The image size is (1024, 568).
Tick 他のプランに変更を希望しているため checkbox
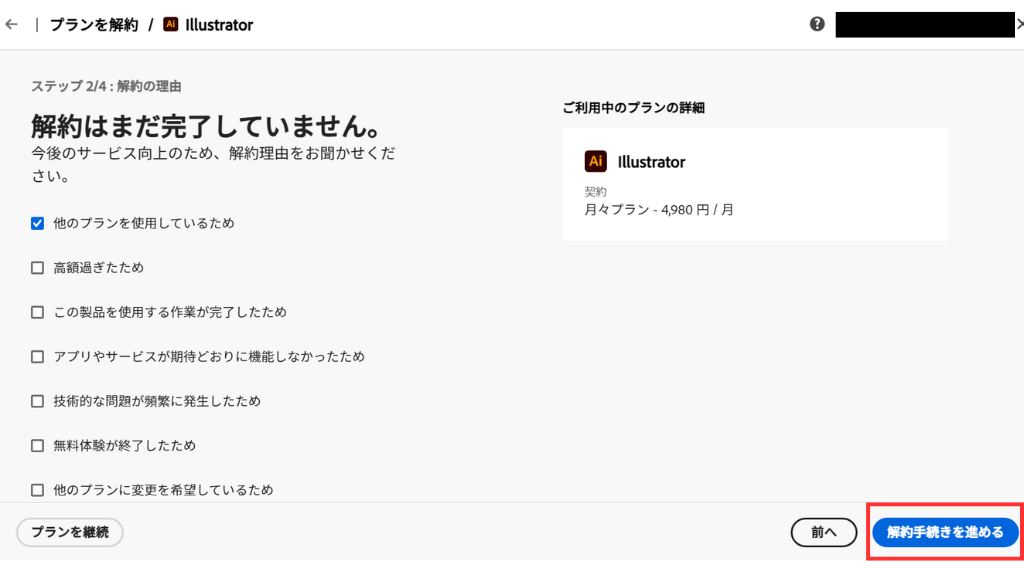pos(38,490)
